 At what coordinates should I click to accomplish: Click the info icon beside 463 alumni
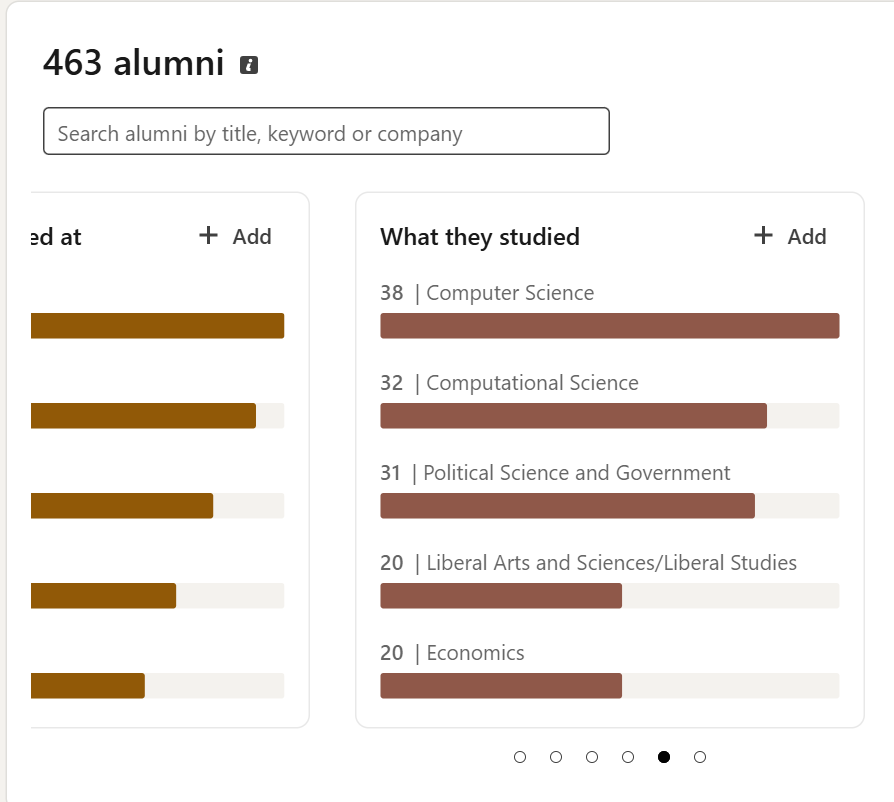[249, 65]
